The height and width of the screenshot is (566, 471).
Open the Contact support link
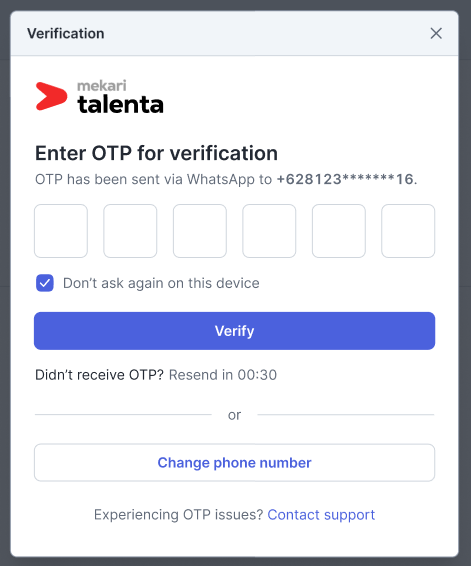(x=321, y=515)
